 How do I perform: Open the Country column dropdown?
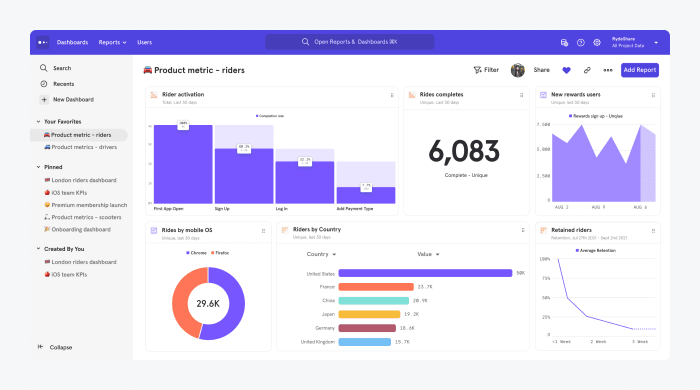pos(321,254)
